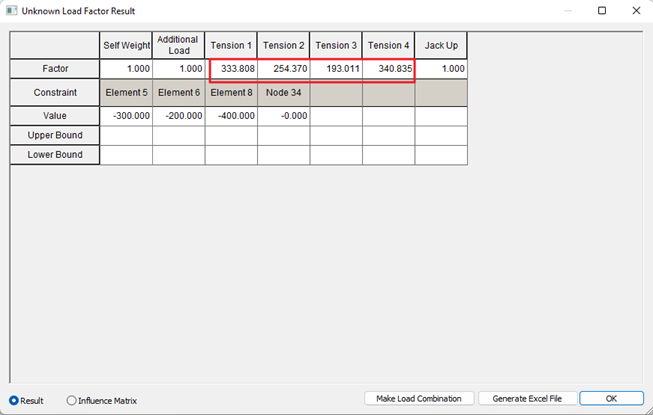Click the app icon in title bar

11,11
